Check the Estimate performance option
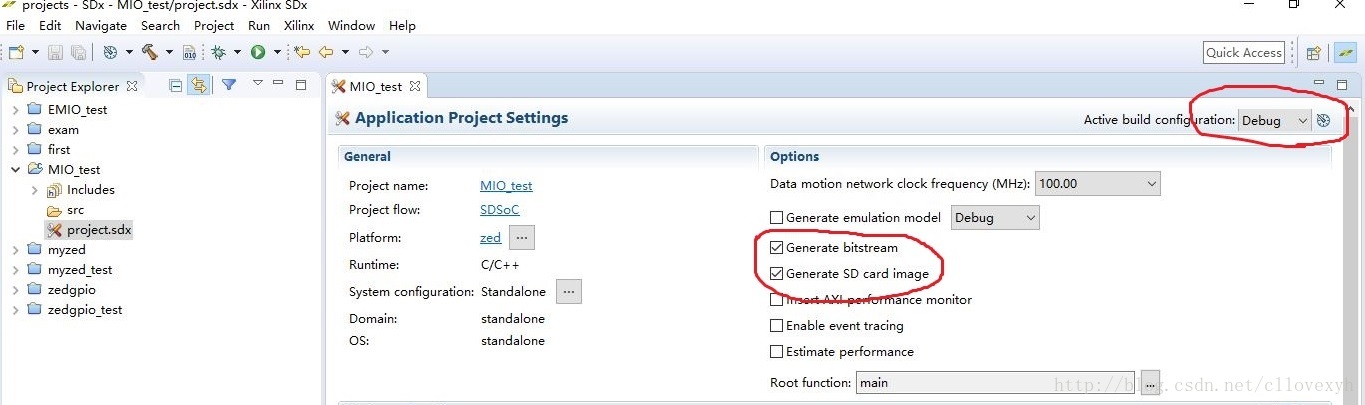 point(776,351)
